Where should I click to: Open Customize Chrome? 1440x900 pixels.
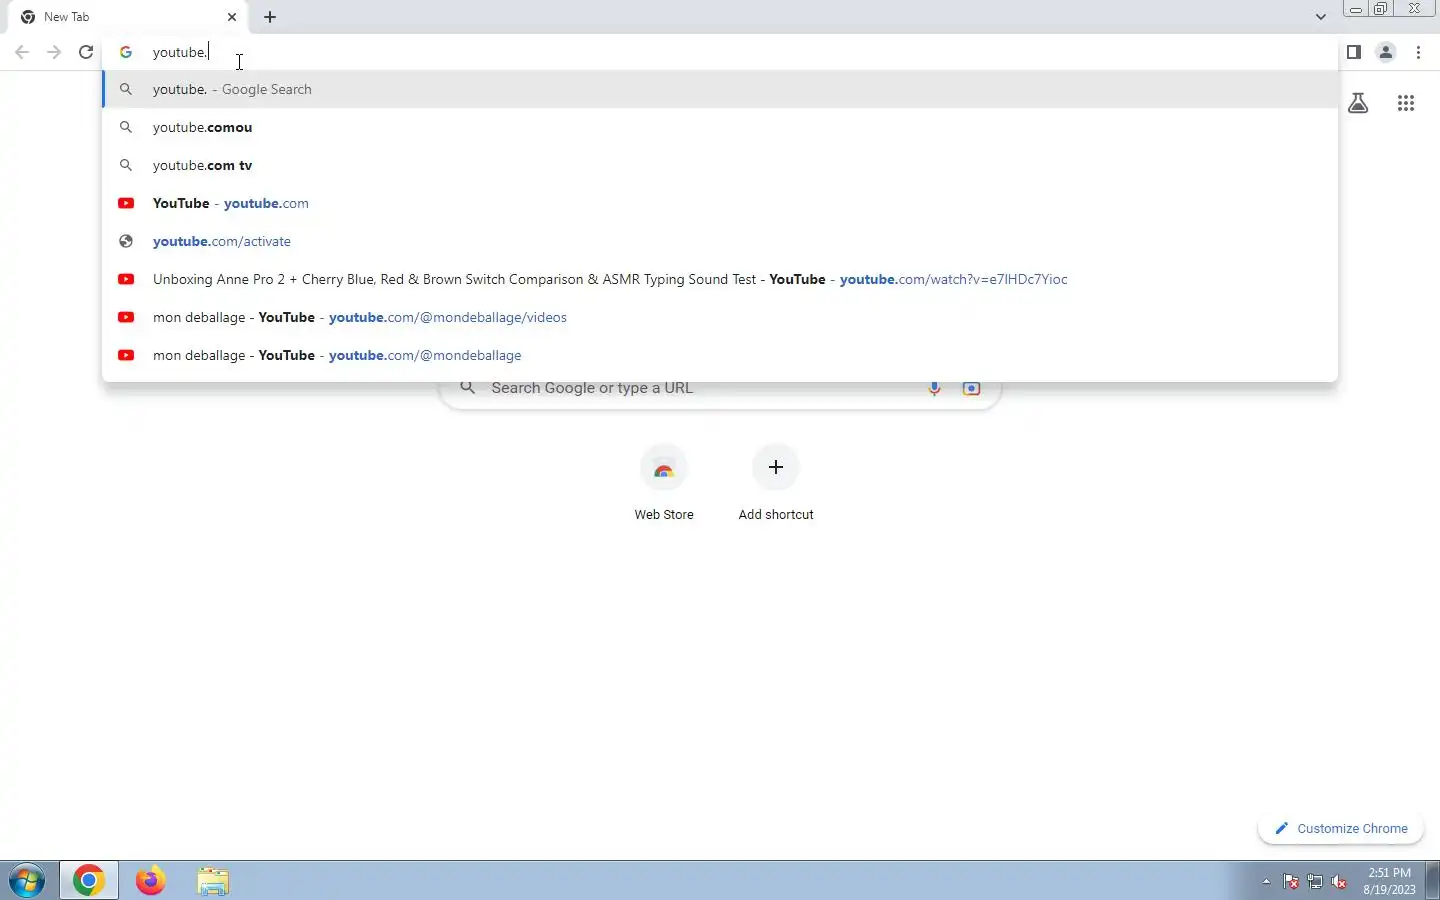click(x=1341, y=828)
